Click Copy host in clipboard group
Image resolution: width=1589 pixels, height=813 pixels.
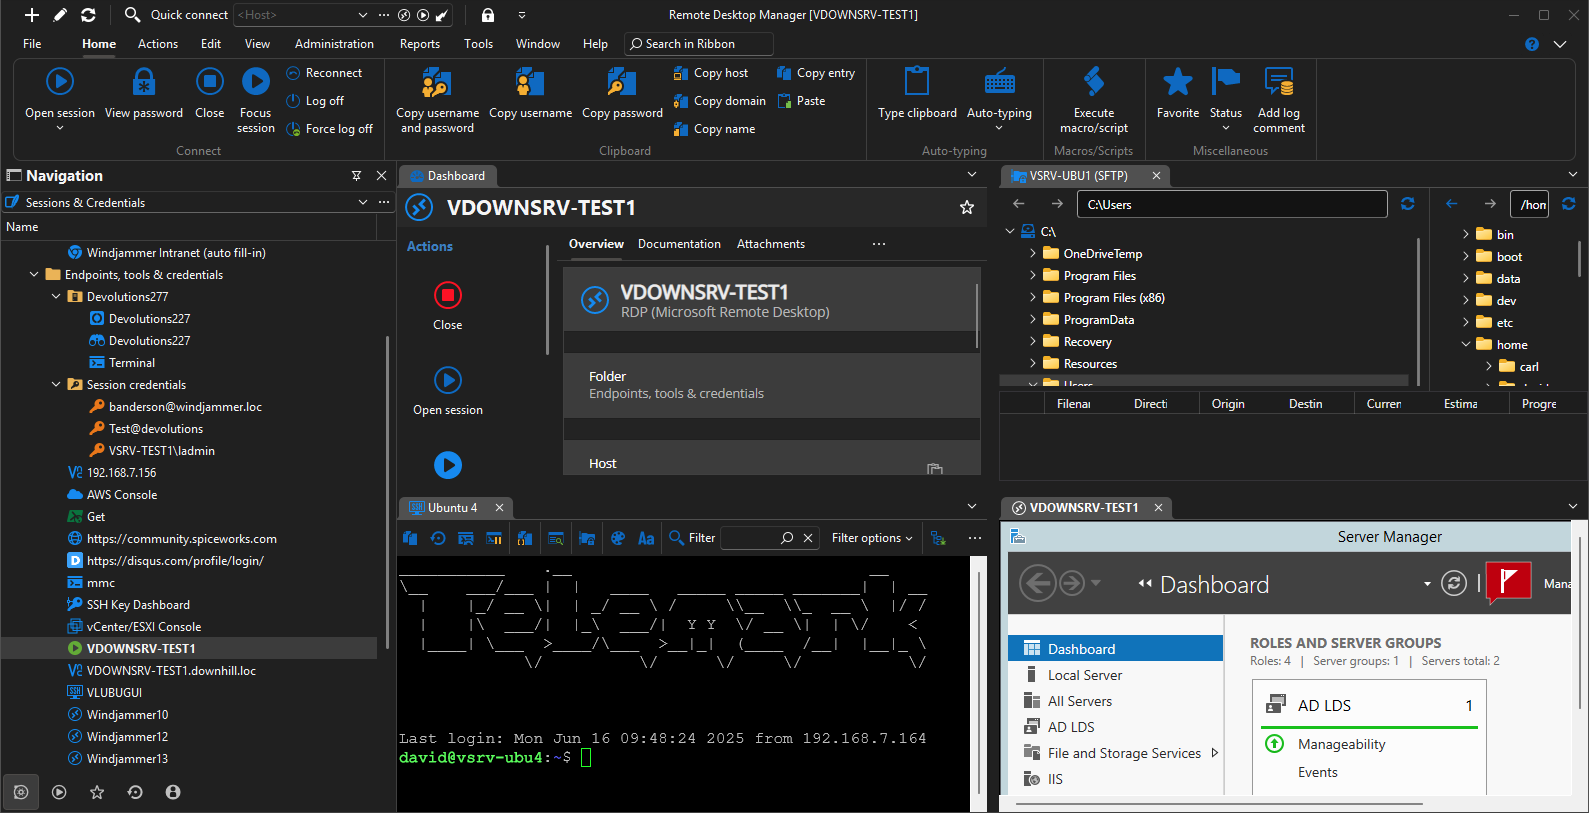pos(711,73)
